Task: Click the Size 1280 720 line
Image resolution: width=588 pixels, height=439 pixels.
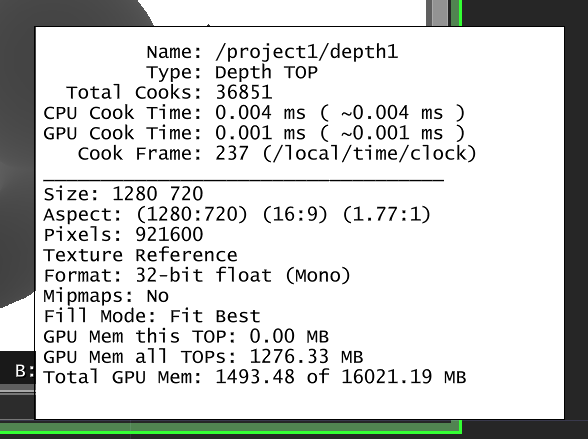Action: click(x=123, y=194)
